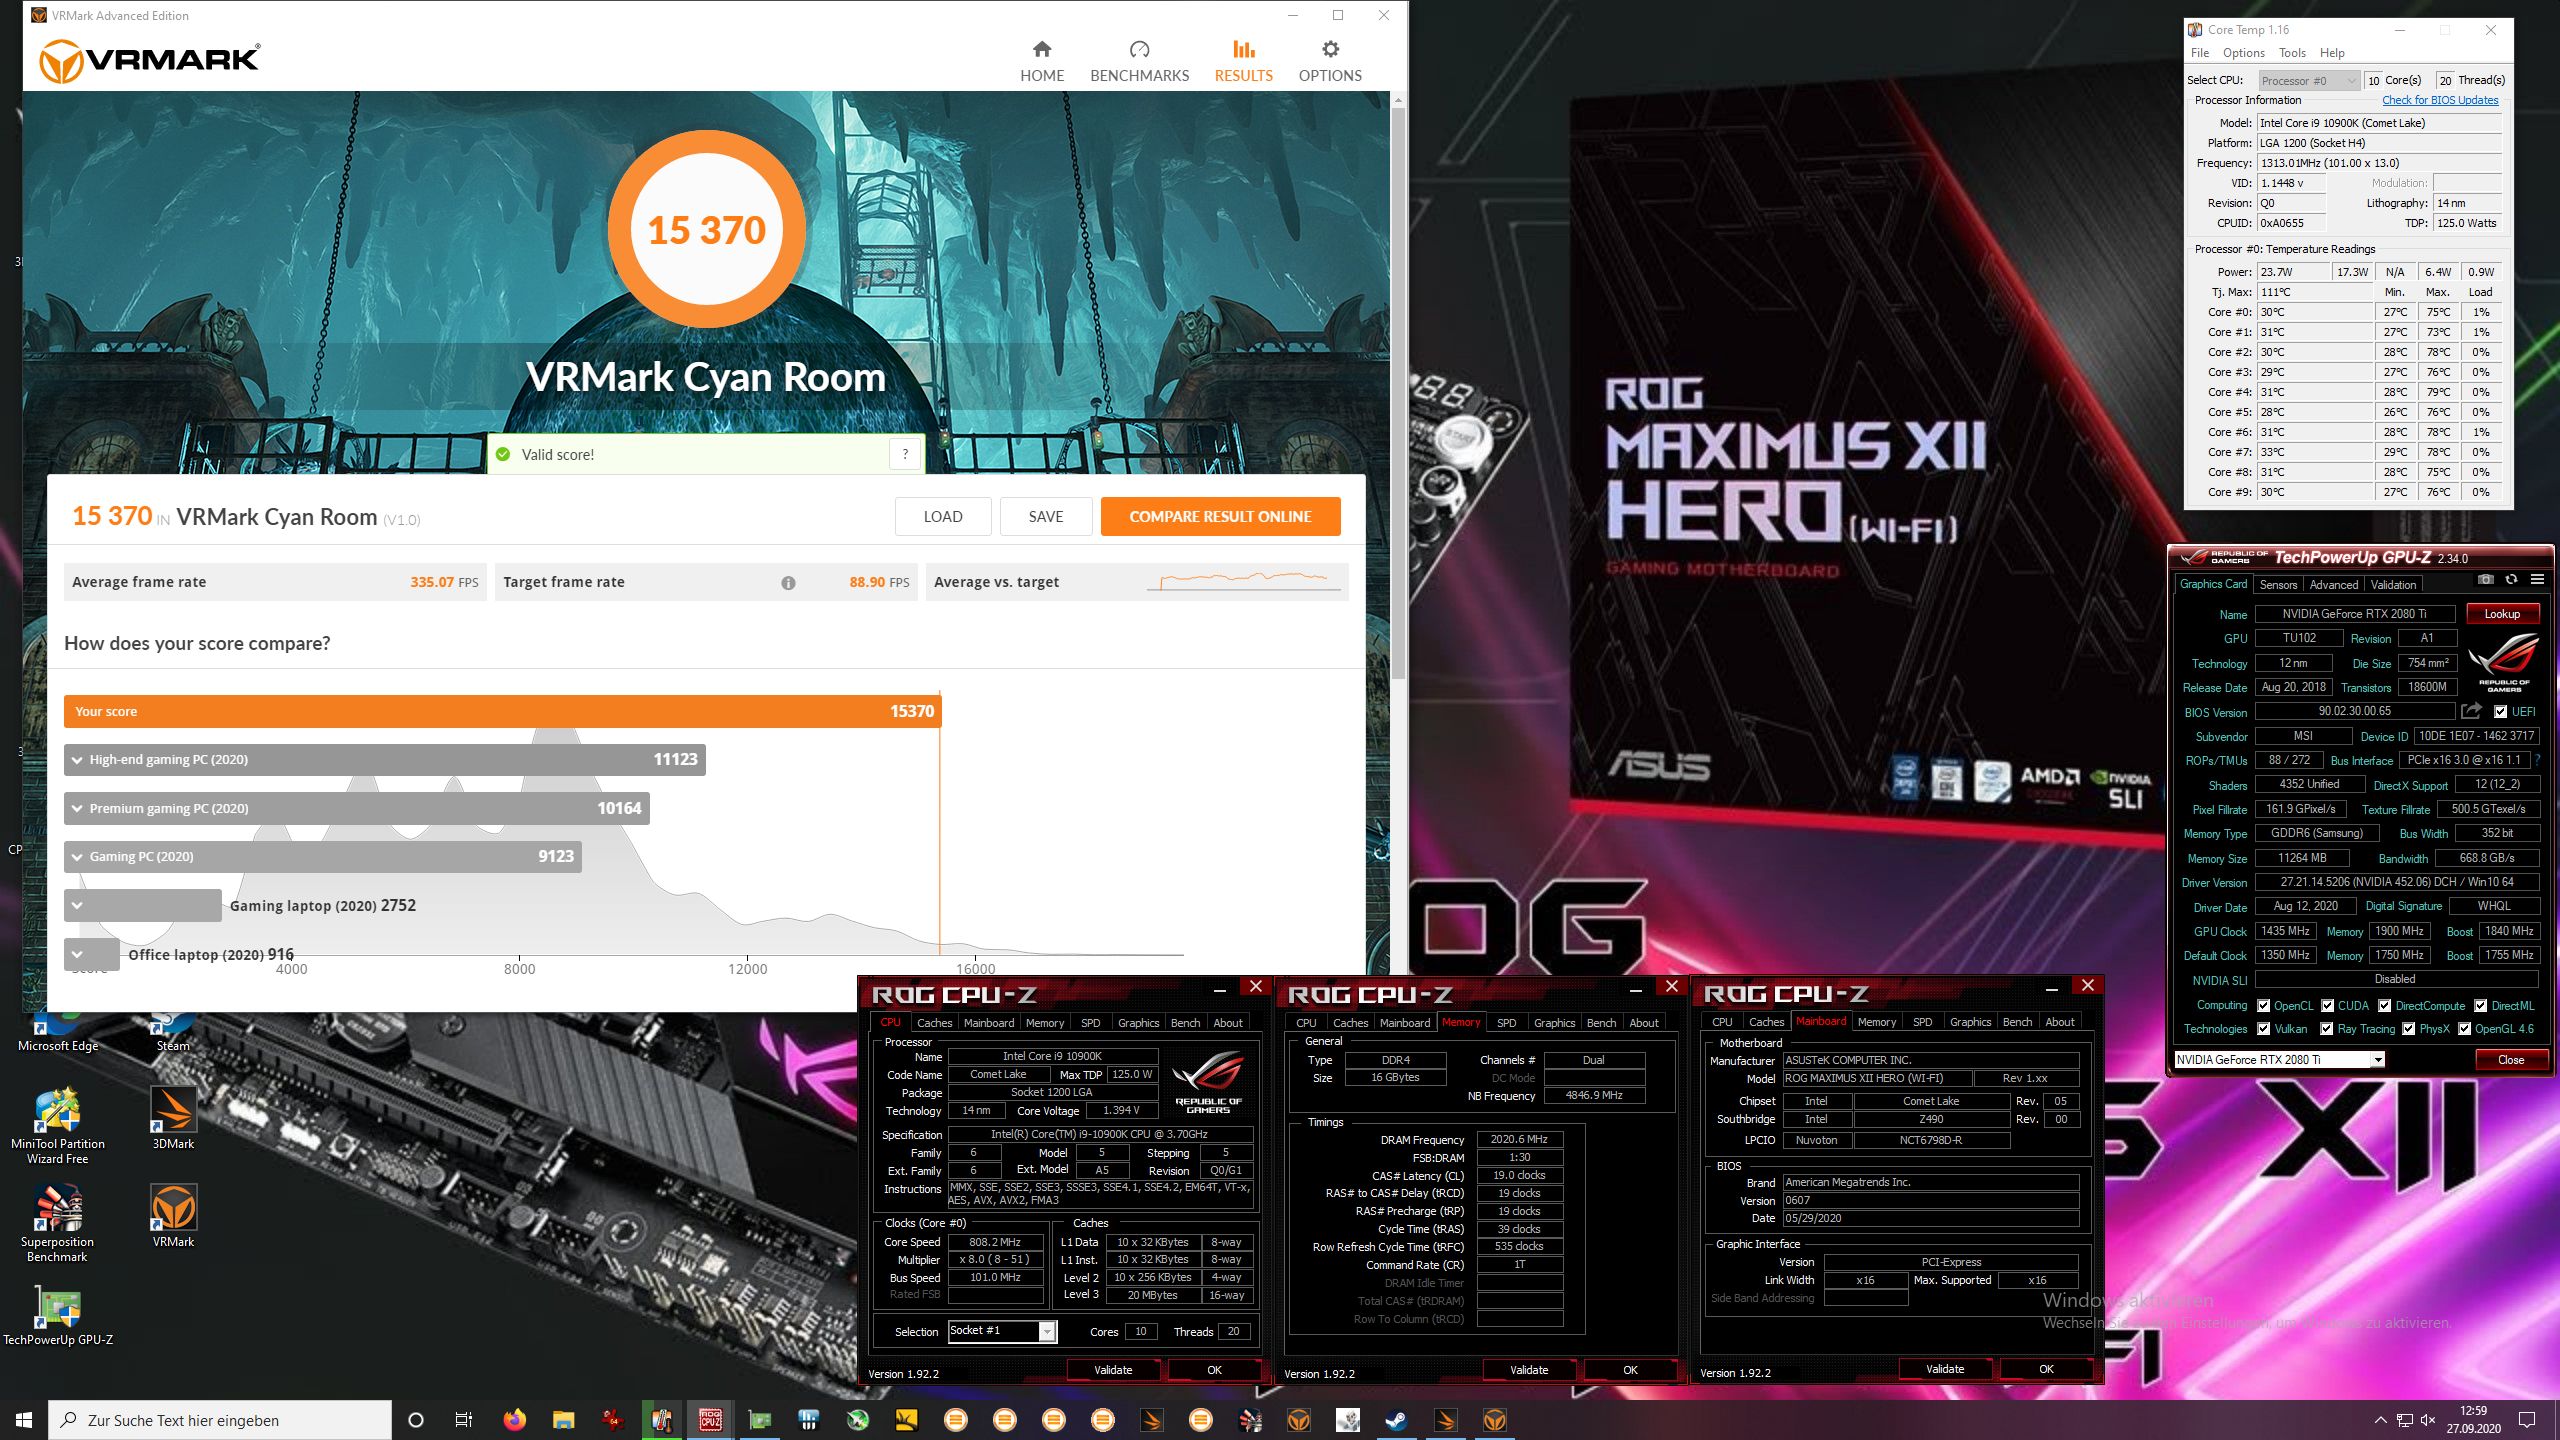Click COMPARE RESULT ONLINE button
Viewport: 2560px width, 1440px height.
point(1220,517)
